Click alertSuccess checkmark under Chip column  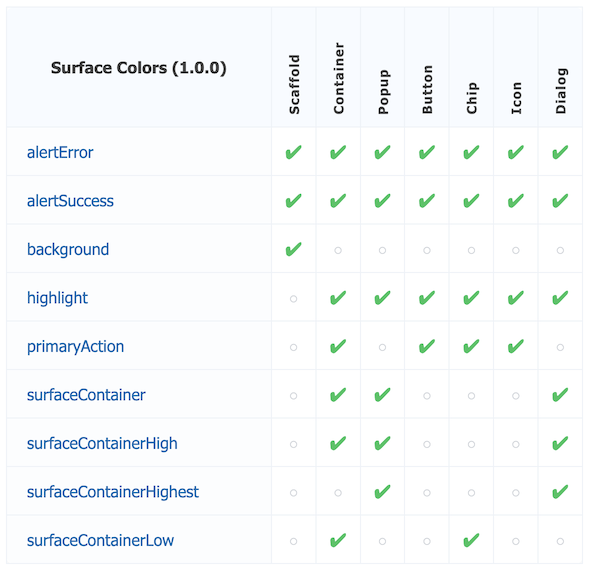(471, 201)
